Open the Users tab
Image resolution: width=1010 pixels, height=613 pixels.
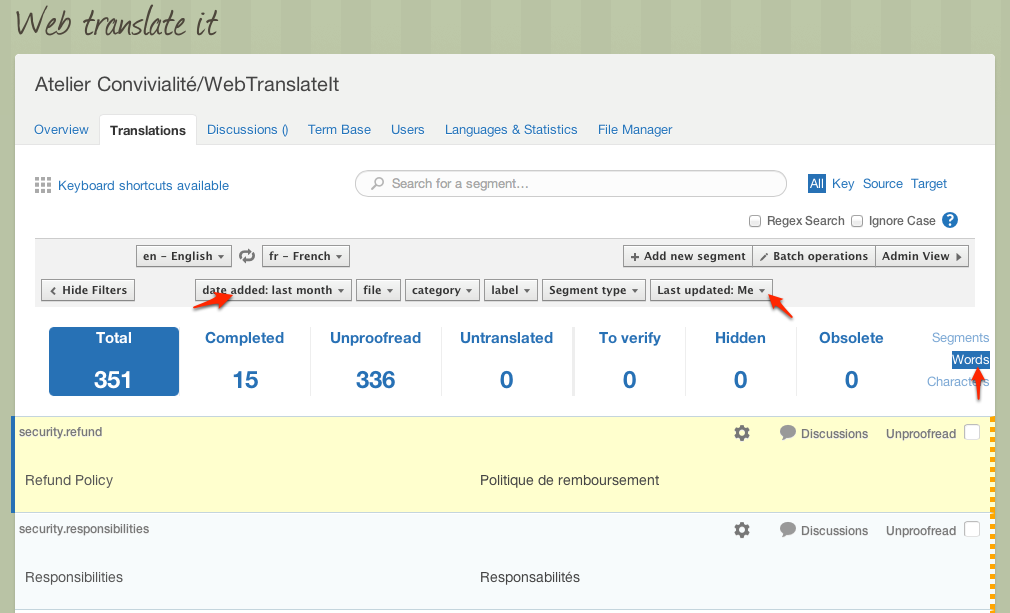click(x=408, y=129)
